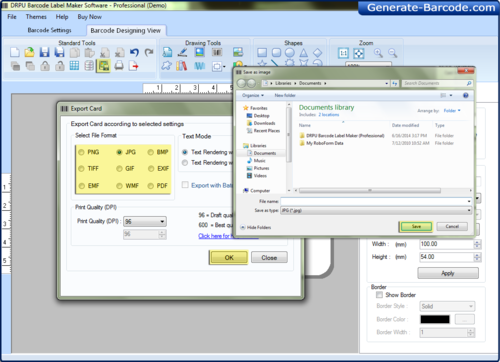Open the Organize dropdown in save dialog
This screenshot has height=362, width=500.
coord(253,95)
